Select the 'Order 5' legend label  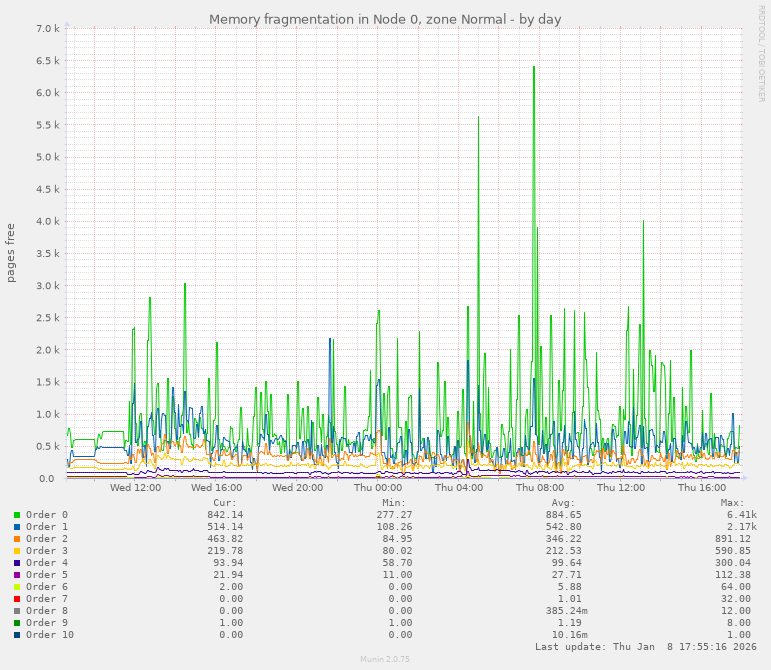click(x=47, y=575)
